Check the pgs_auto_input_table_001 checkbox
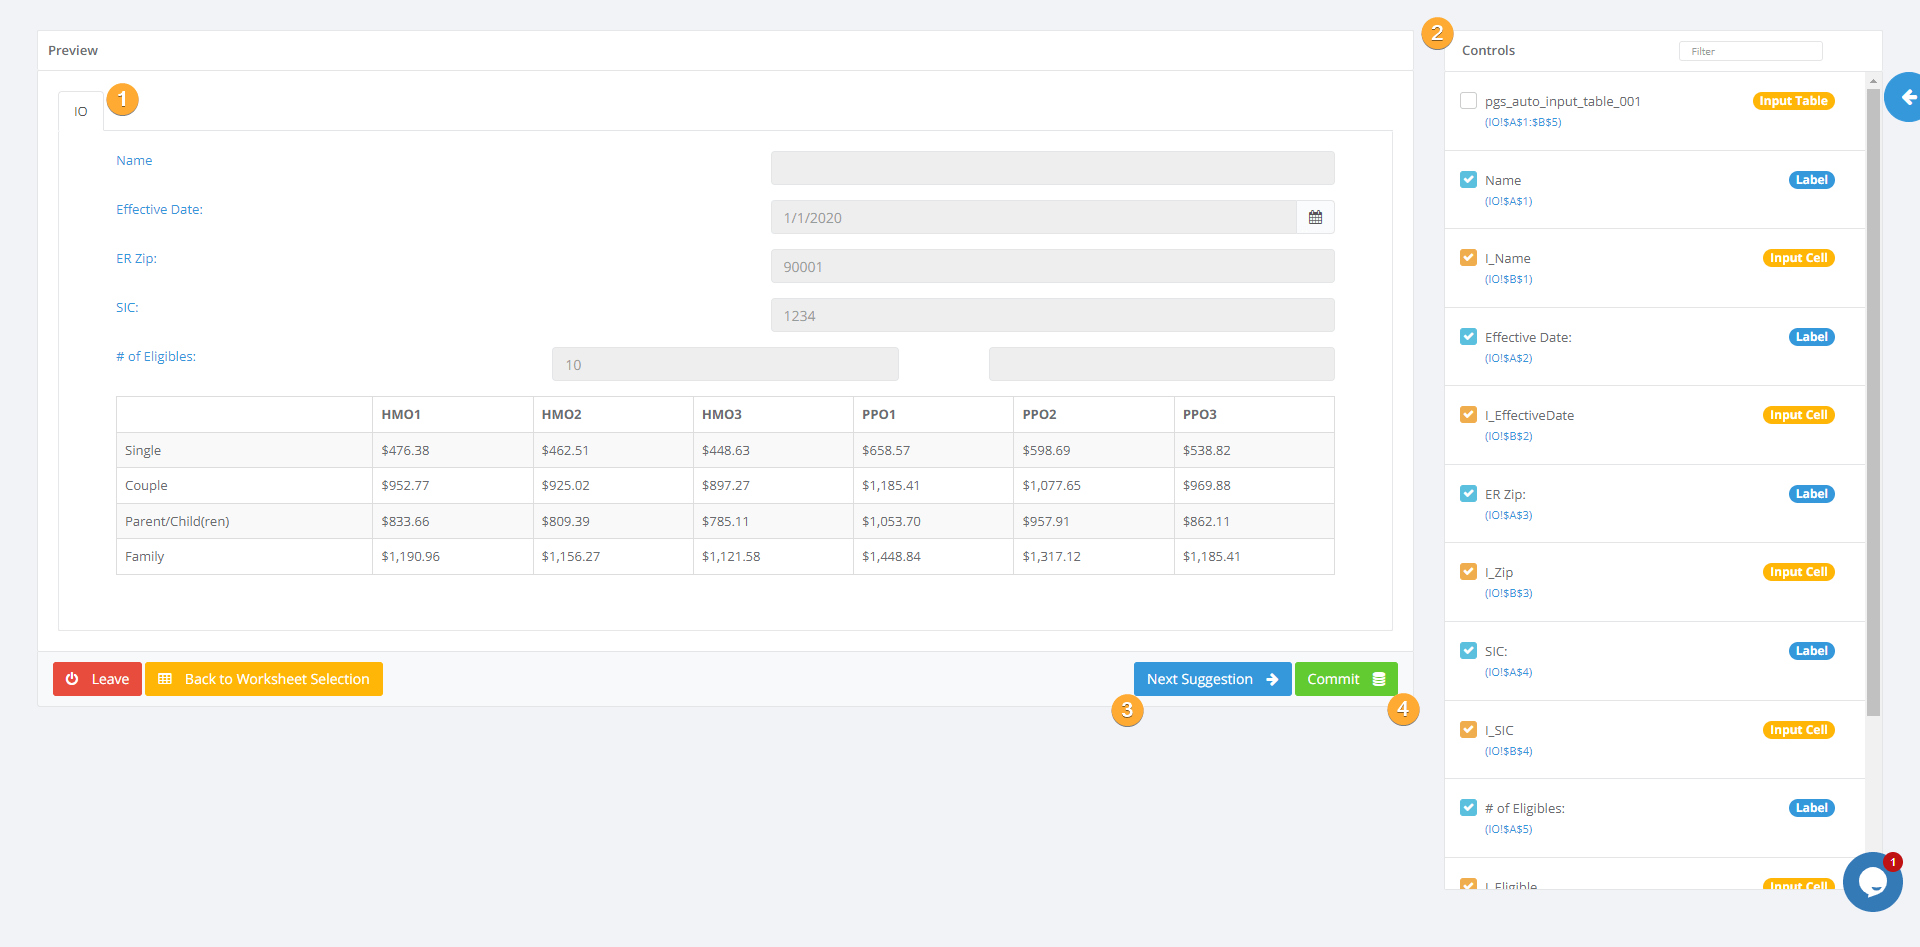The image size is (1920, 947). [1468, 100]
